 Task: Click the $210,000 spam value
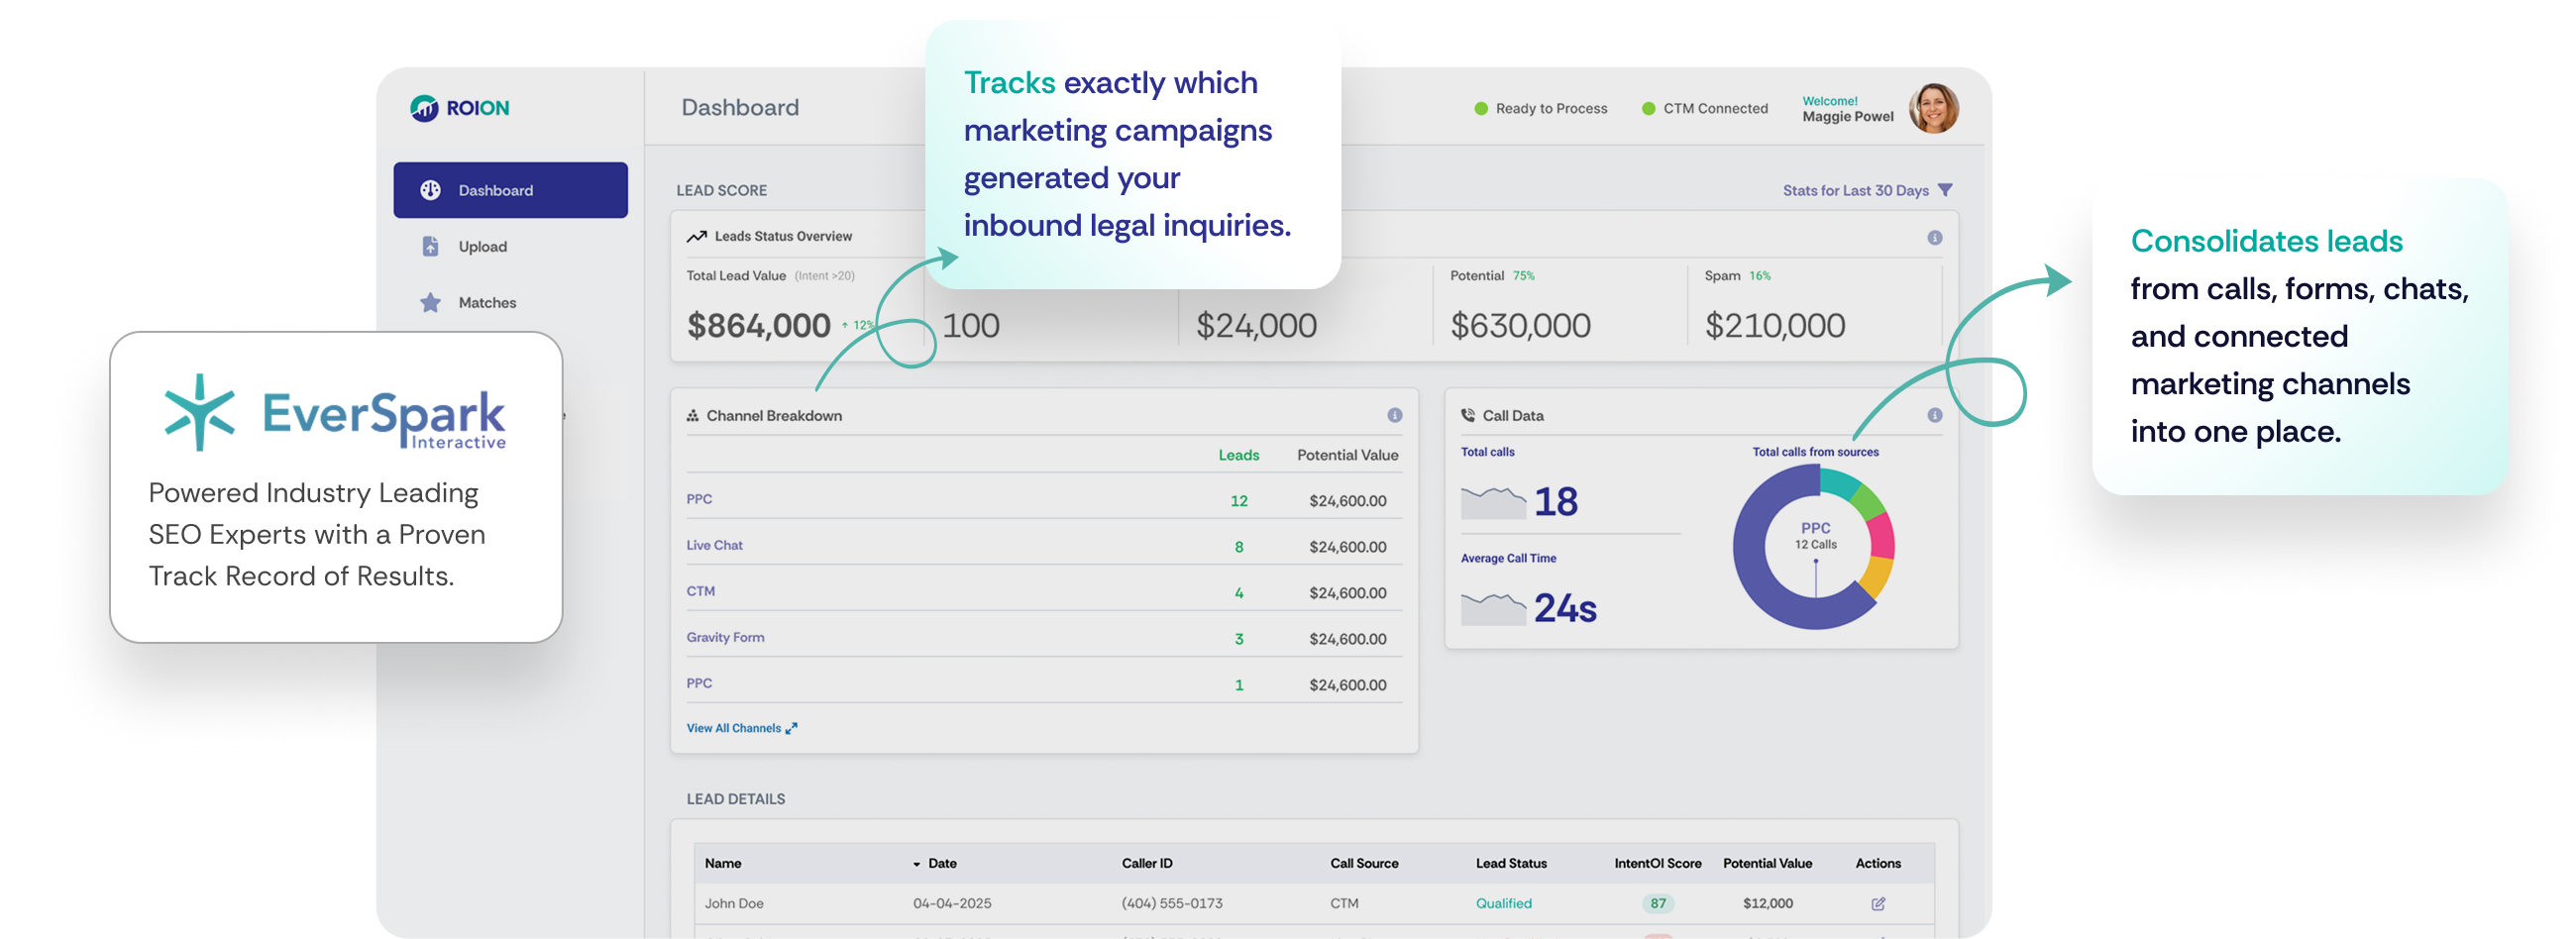click(1774, 325)
